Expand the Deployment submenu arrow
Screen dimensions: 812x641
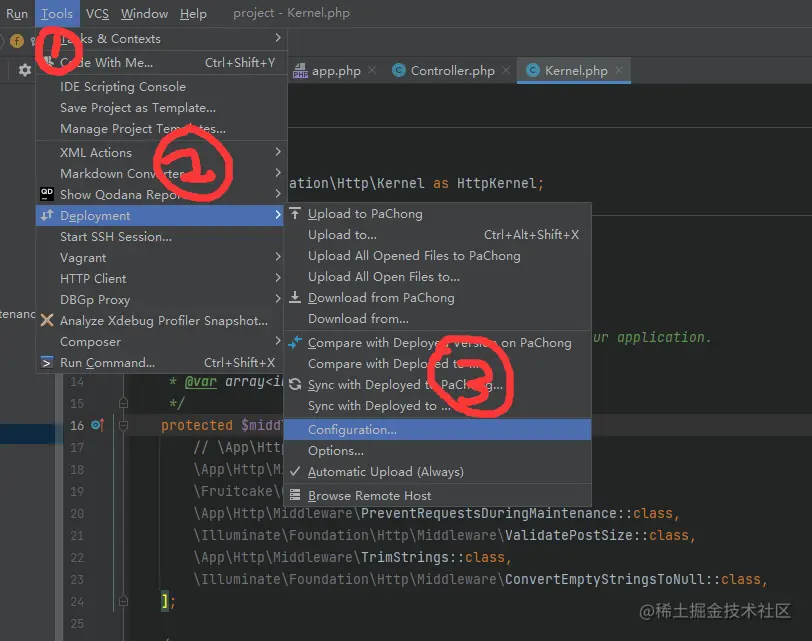click(x=278, y=214)
